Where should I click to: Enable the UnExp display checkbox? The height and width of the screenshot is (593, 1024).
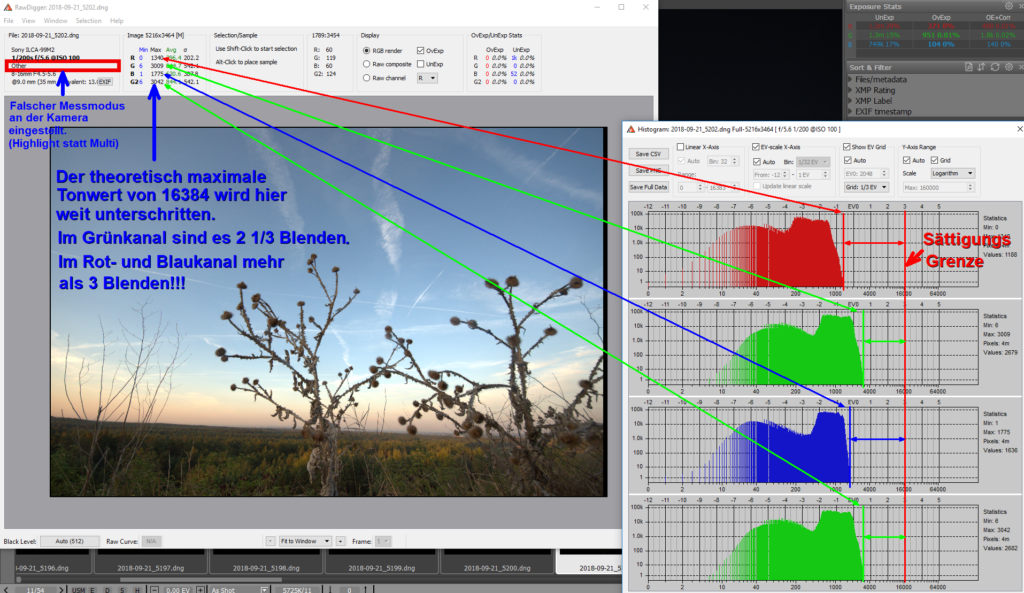coord(421,63)
